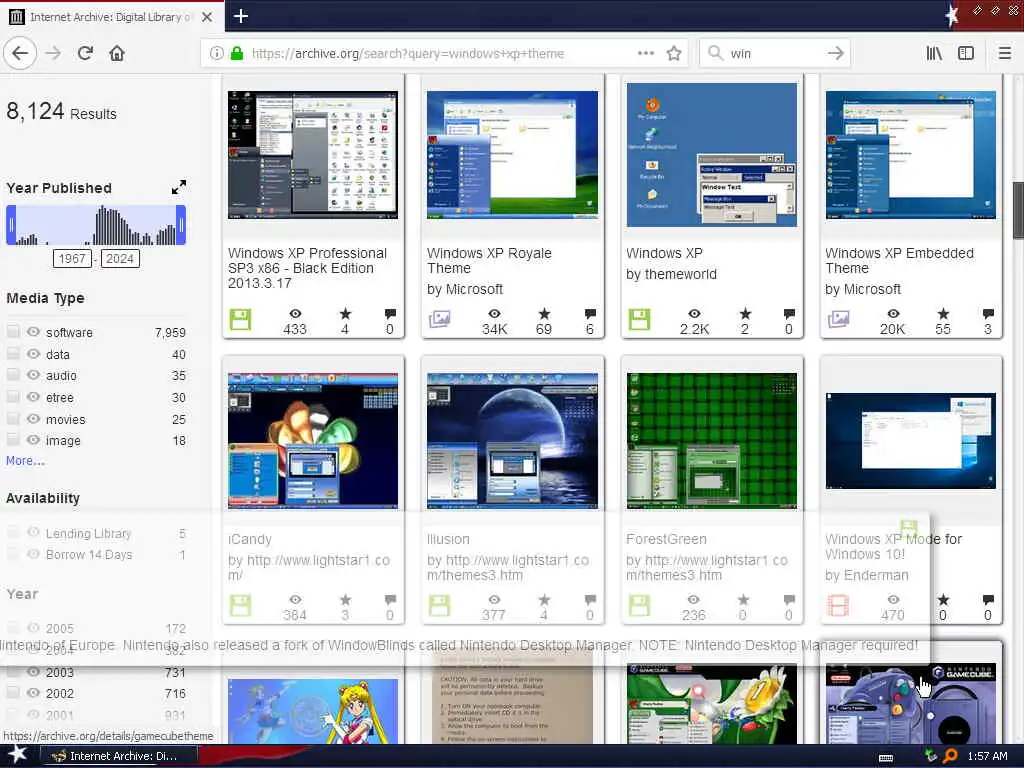The image size is (1024, 768).
Task: Open the Windows XP Royale Theme title
Action: click(489, 261)
